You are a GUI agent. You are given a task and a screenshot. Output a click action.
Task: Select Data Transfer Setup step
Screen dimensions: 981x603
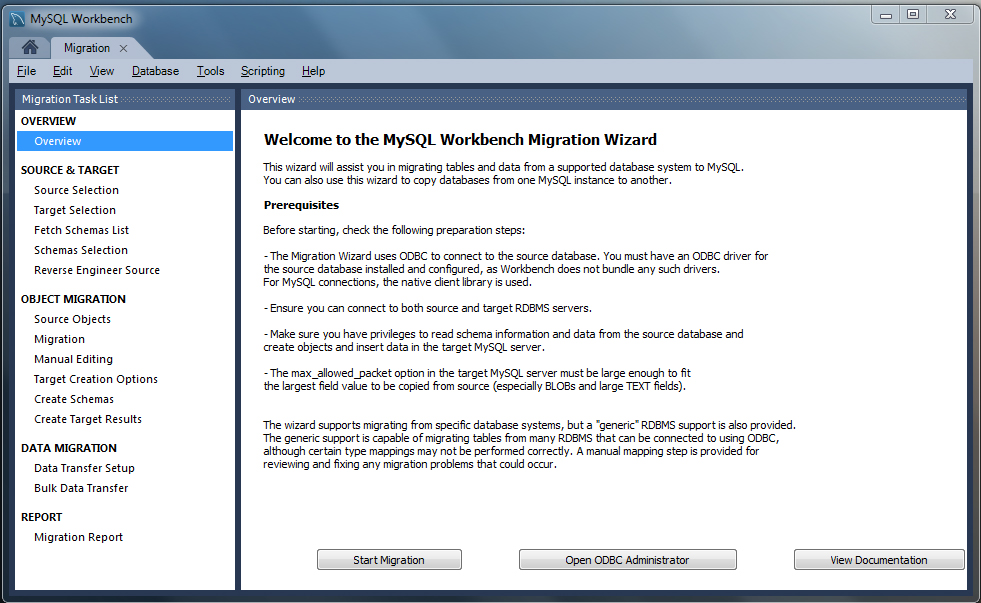pos(84,468)
